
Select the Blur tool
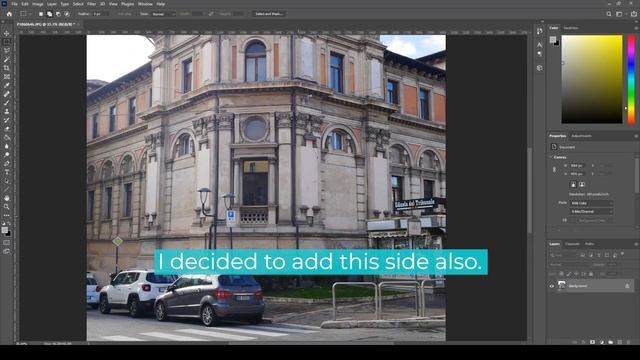7,146
